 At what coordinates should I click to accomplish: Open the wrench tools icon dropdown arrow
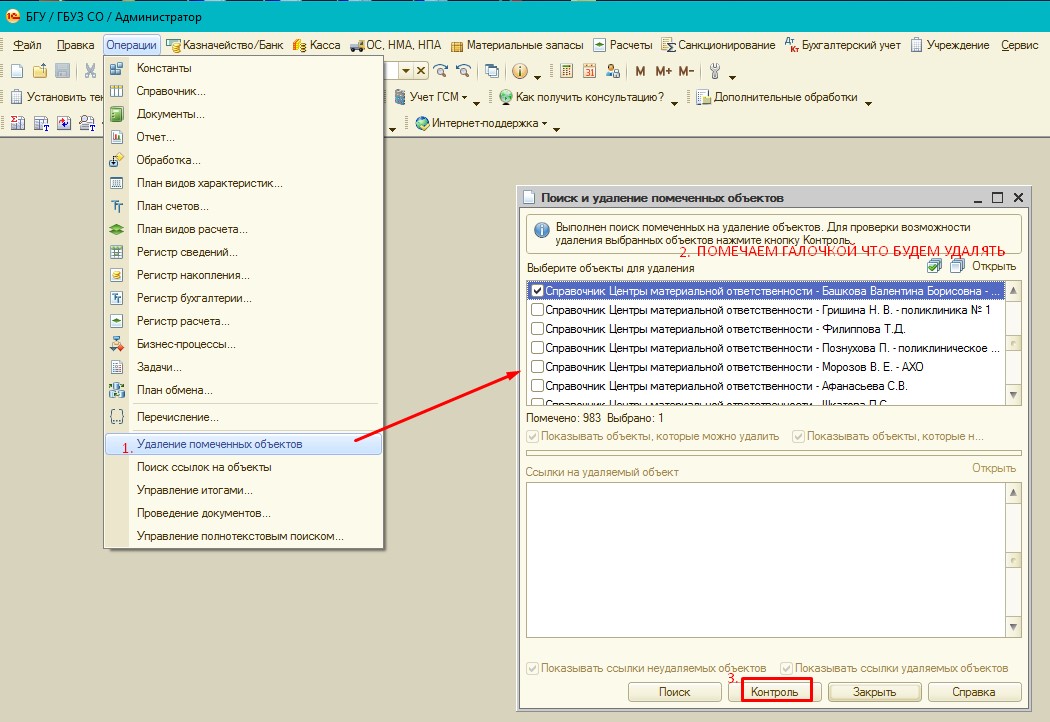pos(732,75)
